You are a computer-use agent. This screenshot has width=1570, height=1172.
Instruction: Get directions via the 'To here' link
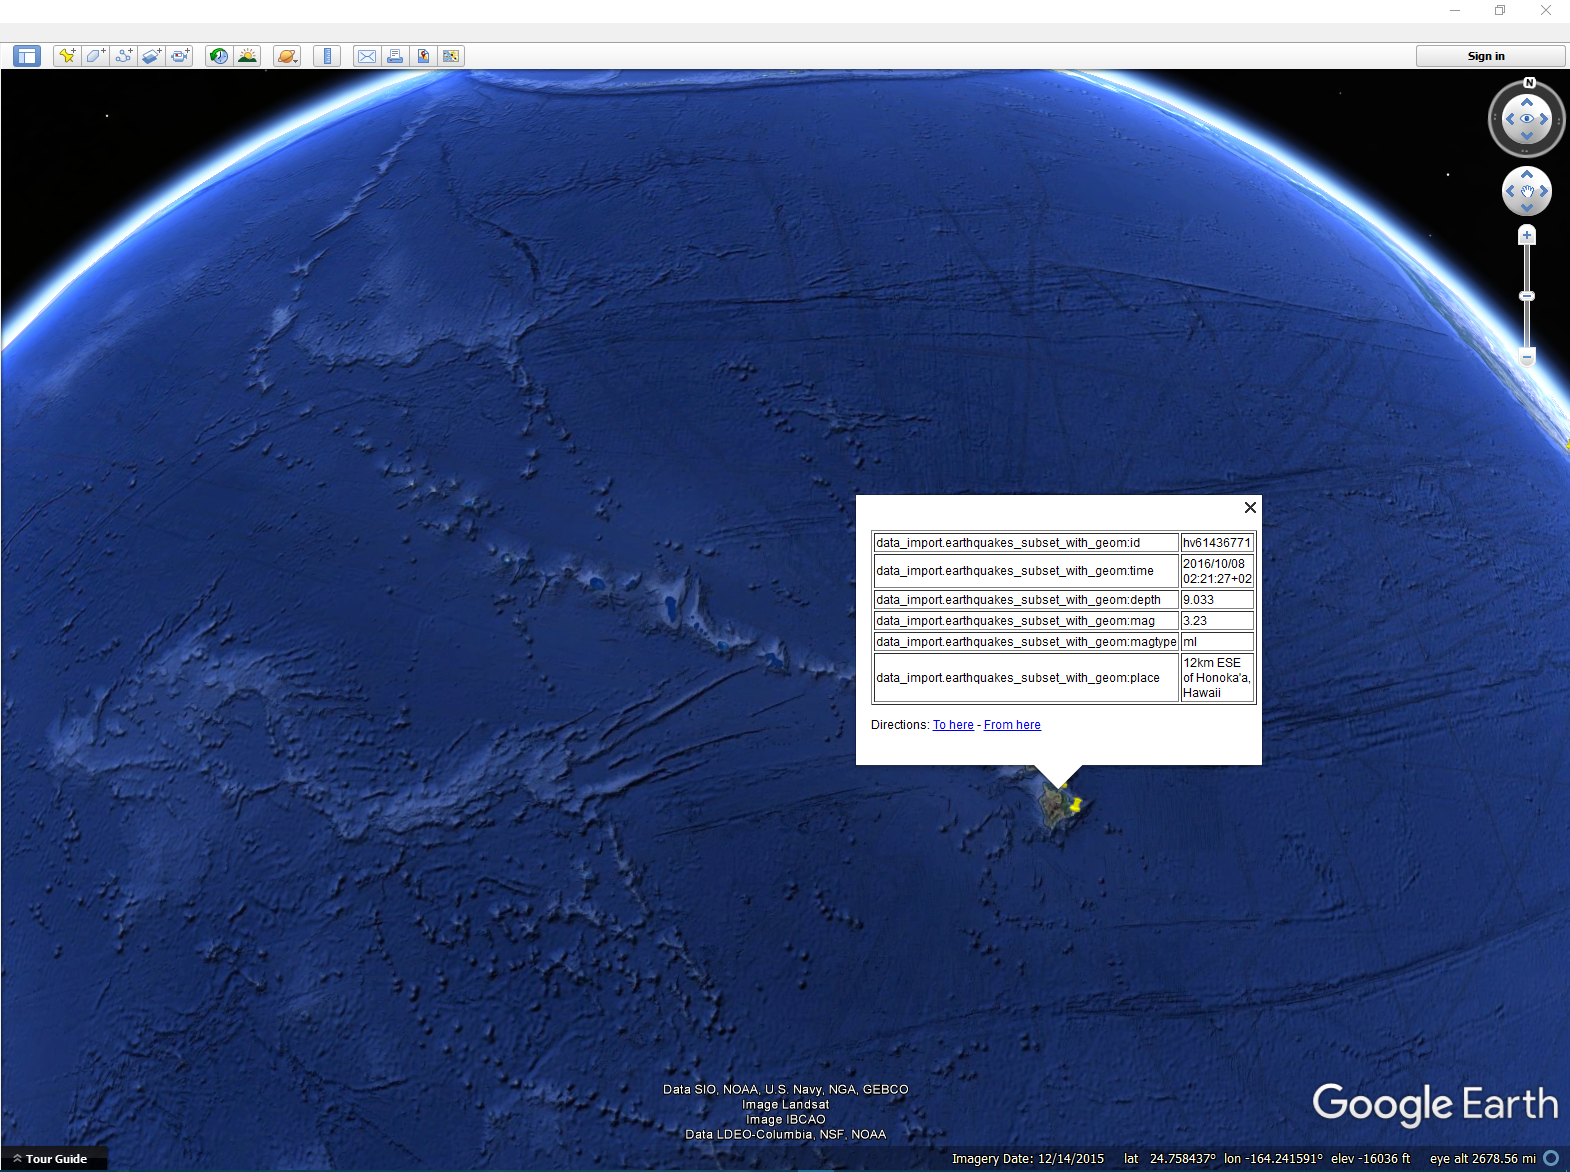click(953, 725)
